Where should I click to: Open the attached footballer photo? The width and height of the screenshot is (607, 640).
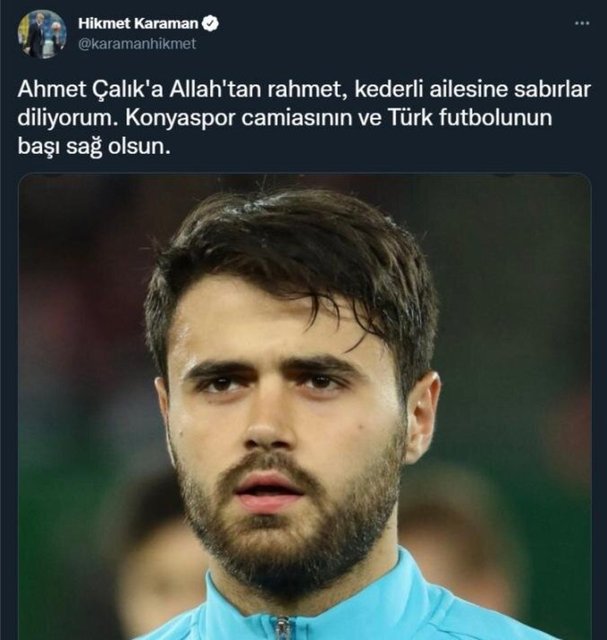(x=305, y=407)
